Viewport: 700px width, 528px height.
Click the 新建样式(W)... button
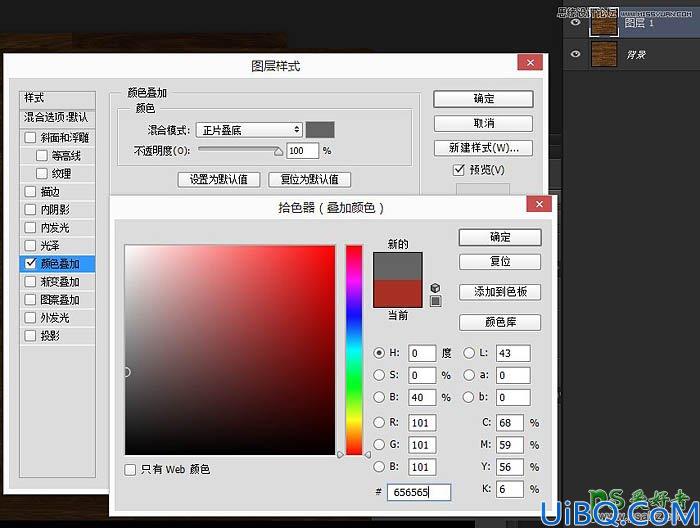point(483,148)
